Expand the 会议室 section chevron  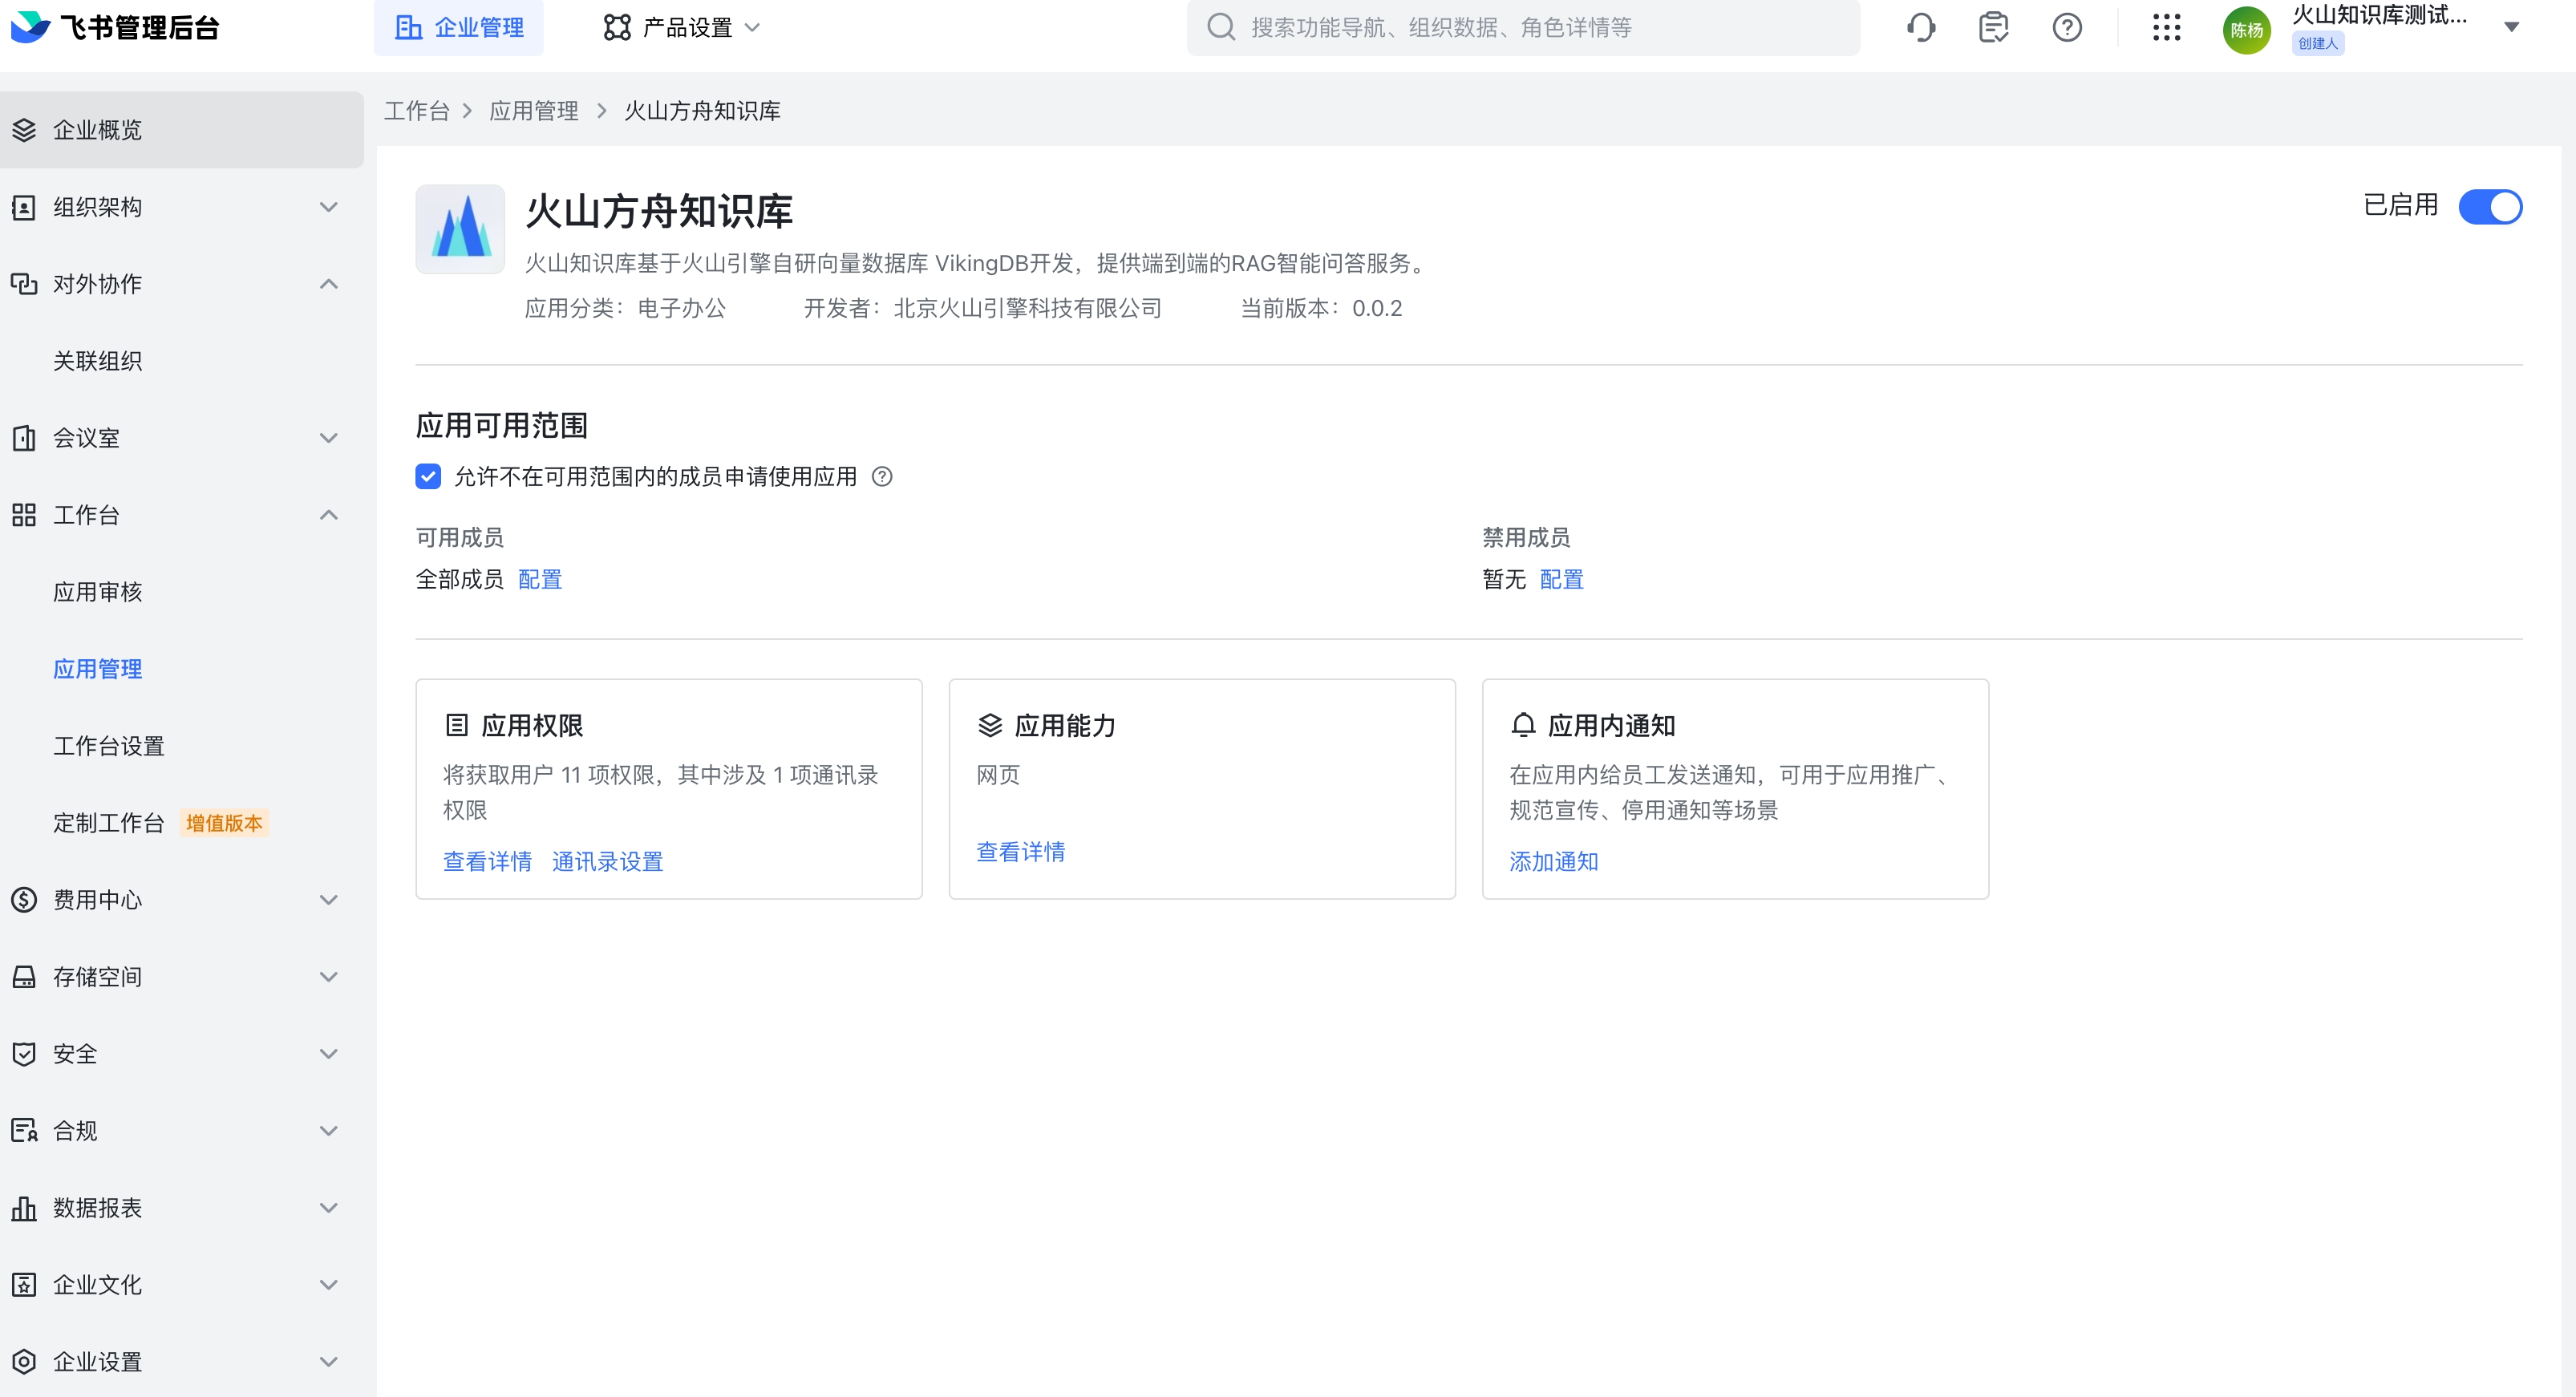coord(328,438)
